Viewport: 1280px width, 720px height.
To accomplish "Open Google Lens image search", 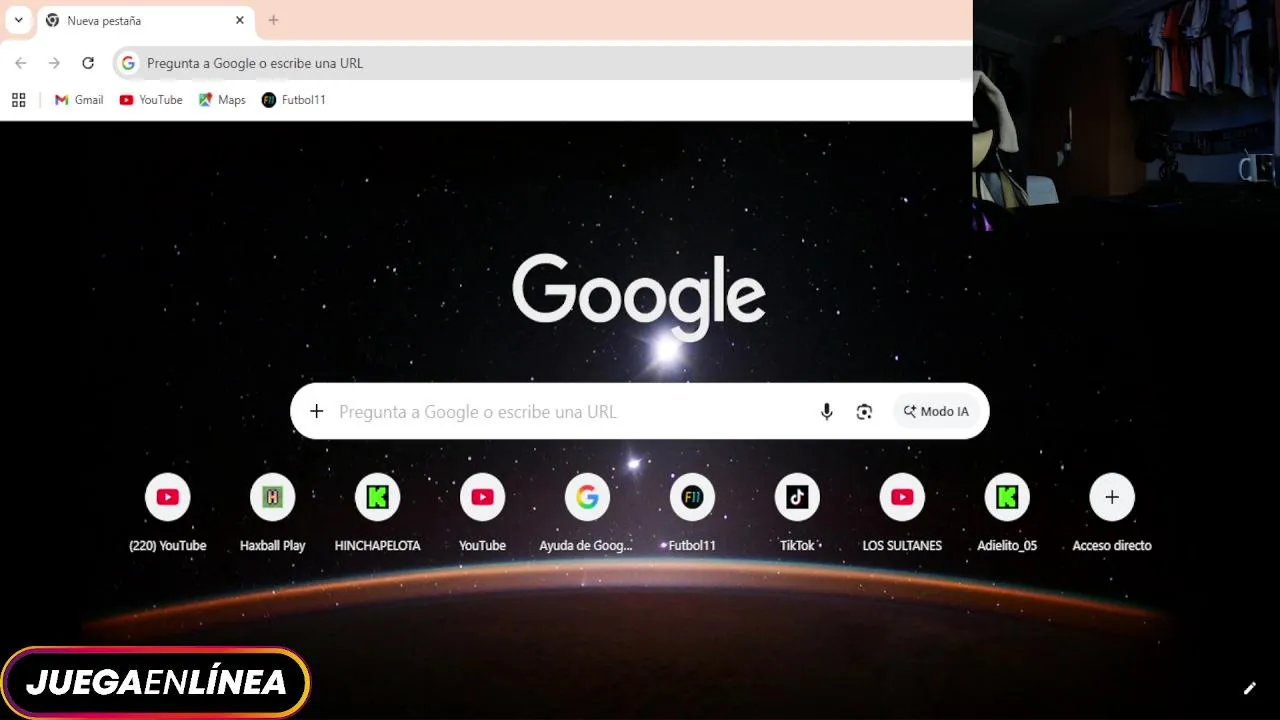I will [x=864, y=411].
